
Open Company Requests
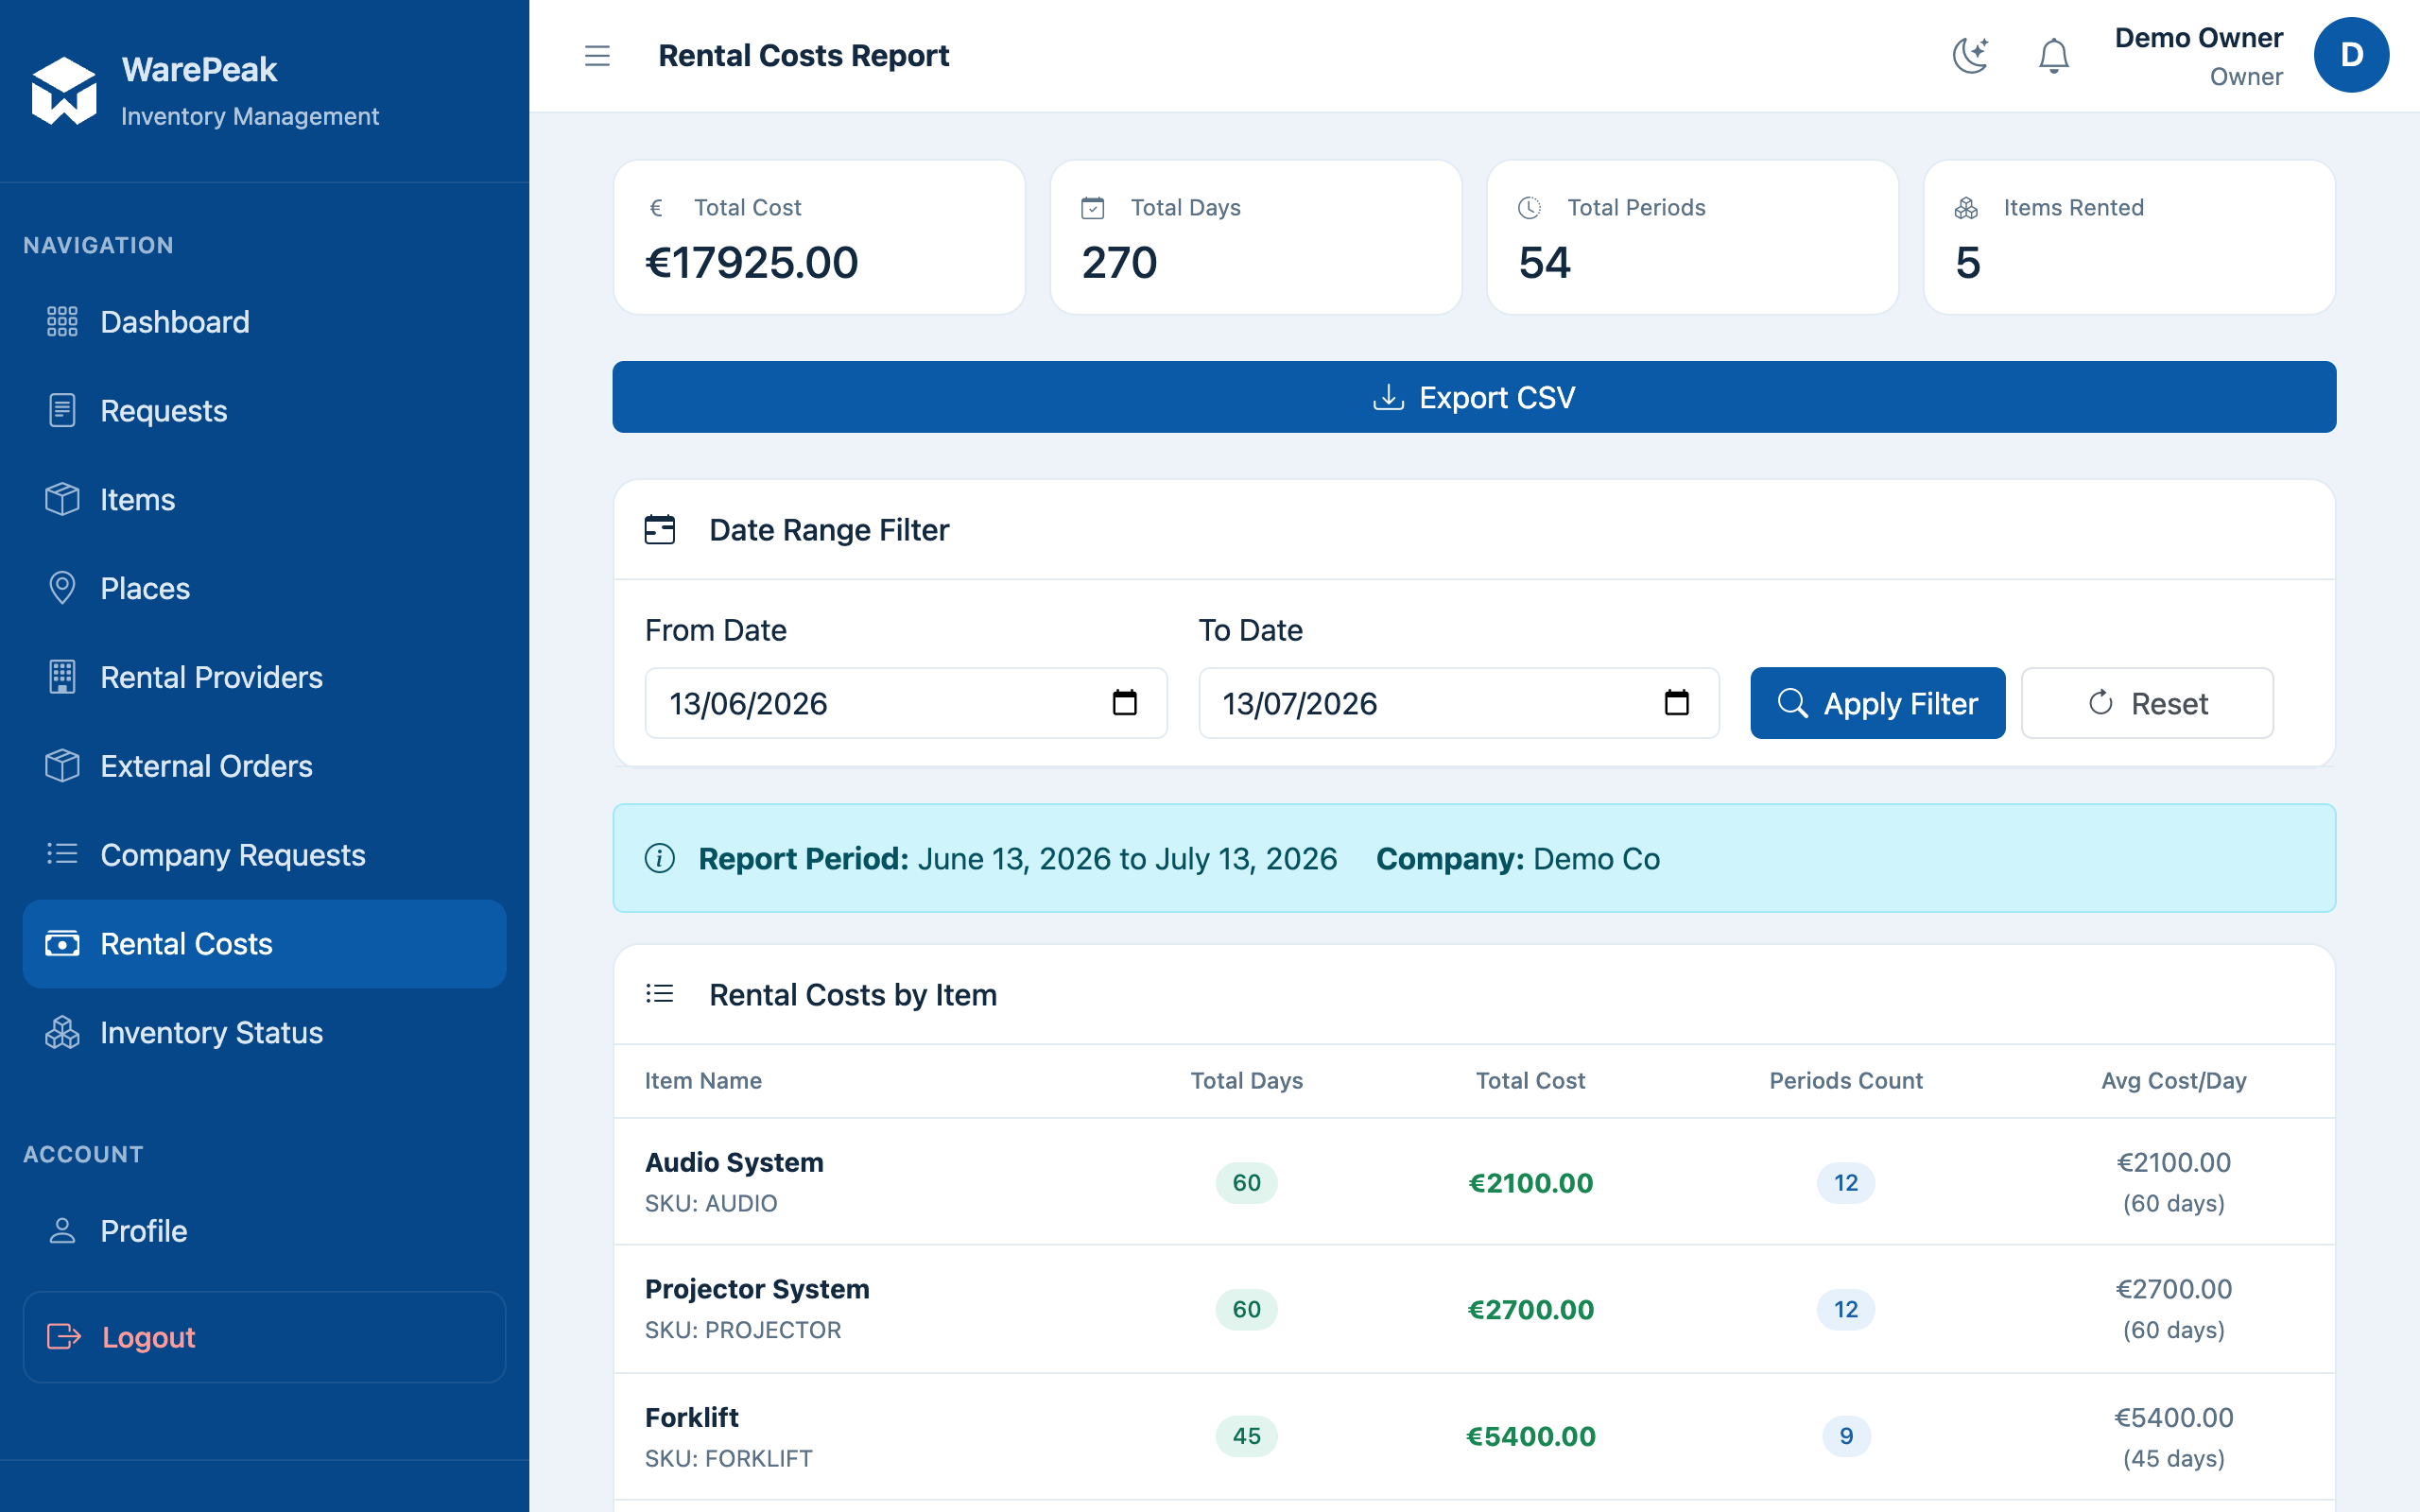(264, 854)
